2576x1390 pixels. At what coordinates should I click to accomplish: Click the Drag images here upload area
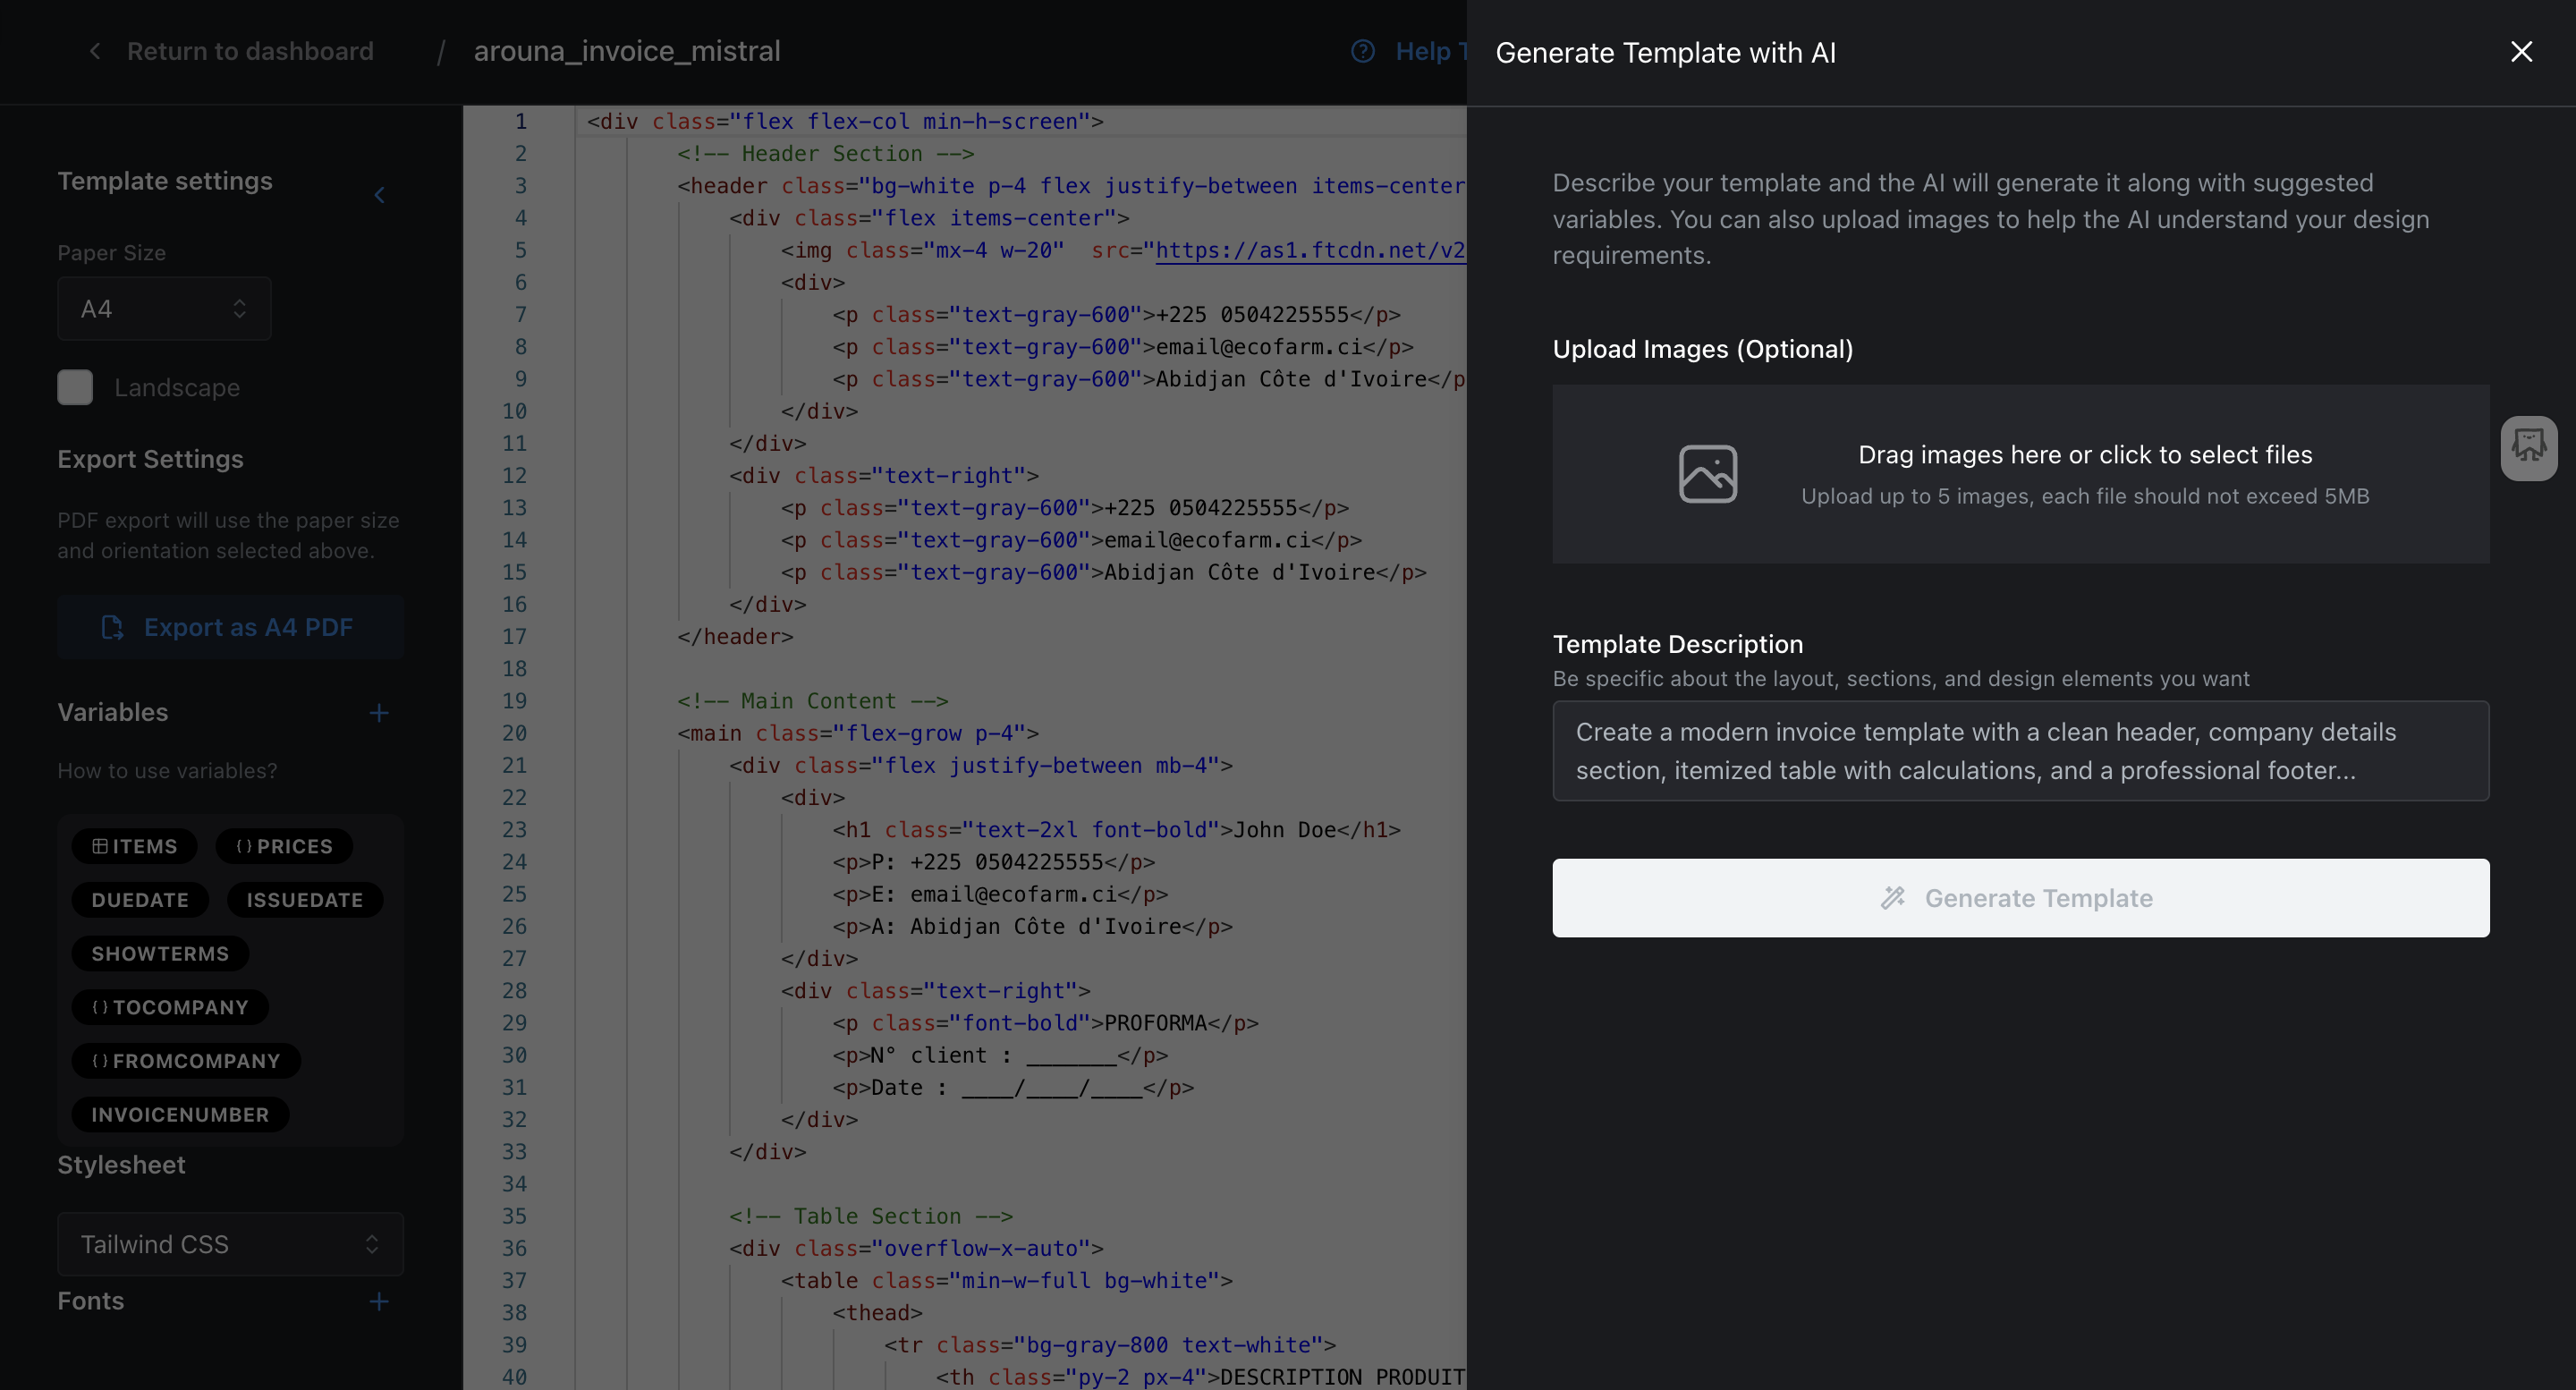(x=2020, y=474)
